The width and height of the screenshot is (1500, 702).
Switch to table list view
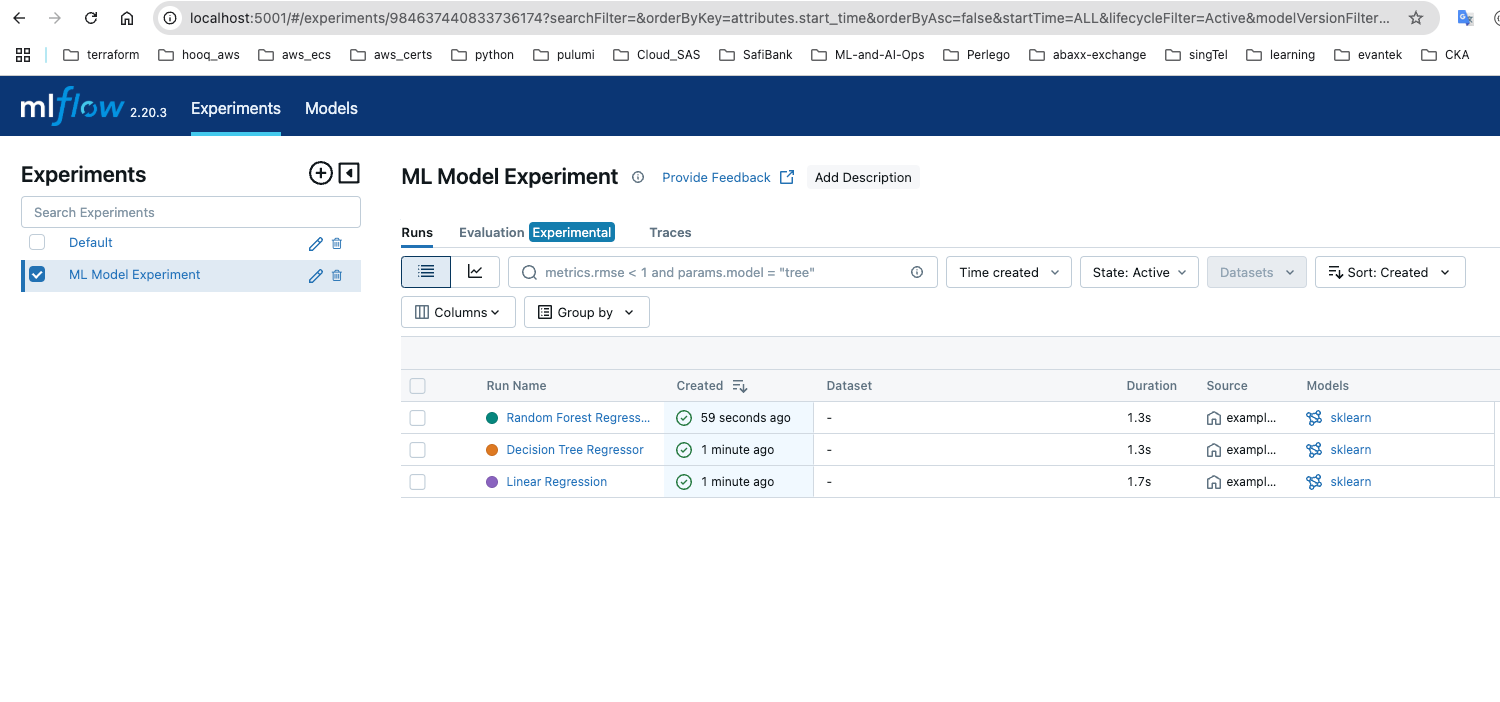(x=426, y=272)
